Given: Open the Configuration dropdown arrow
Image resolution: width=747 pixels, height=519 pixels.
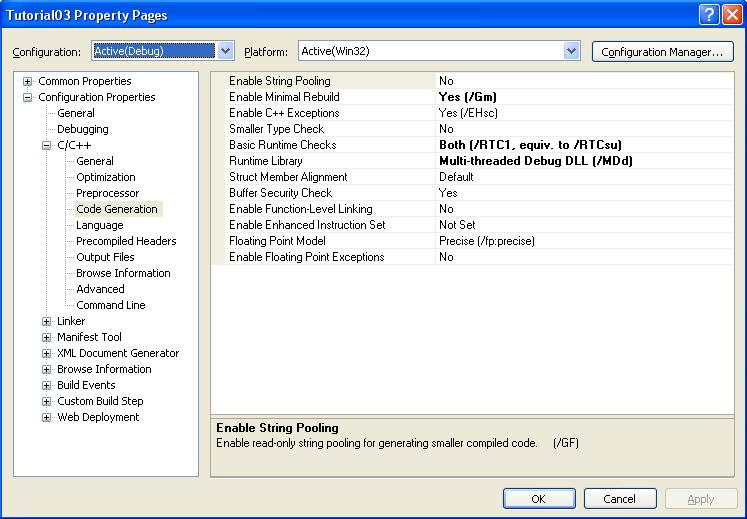Looking at the screenshot, I should point(226,51).
